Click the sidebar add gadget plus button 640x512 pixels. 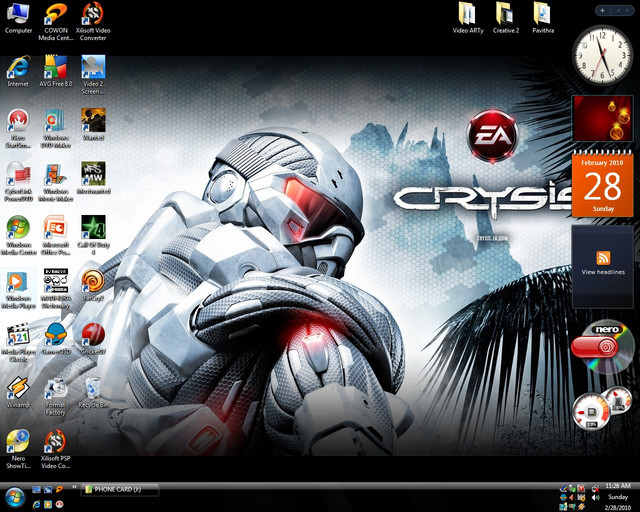[x=602, y=10]
